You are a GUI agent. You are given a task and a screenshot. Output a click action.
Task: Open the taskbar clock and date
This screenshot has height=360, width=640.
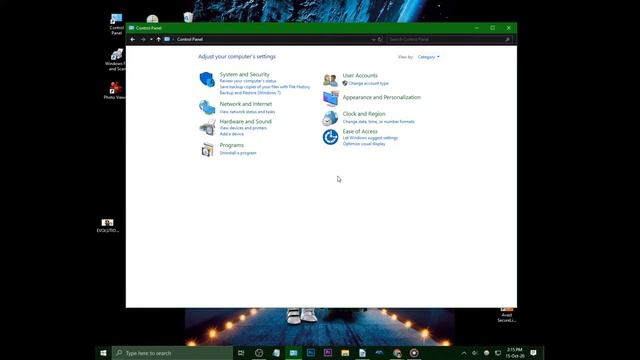[x=515, y=353]
